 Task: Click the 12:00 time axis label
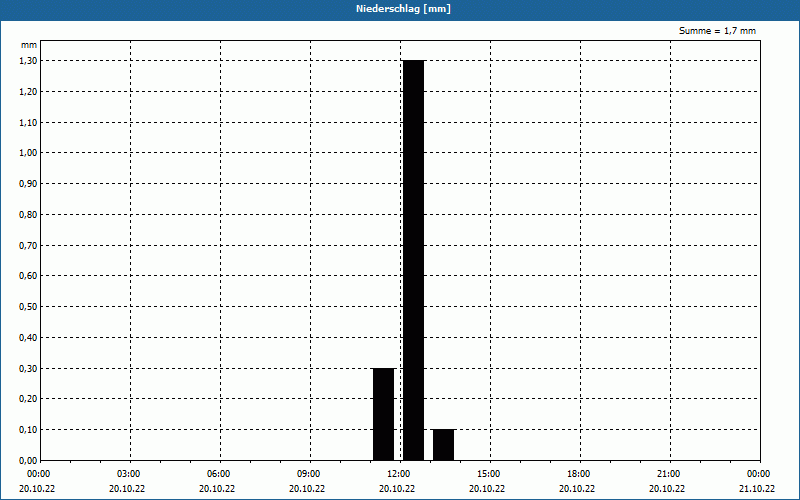(x=399, y=474)
